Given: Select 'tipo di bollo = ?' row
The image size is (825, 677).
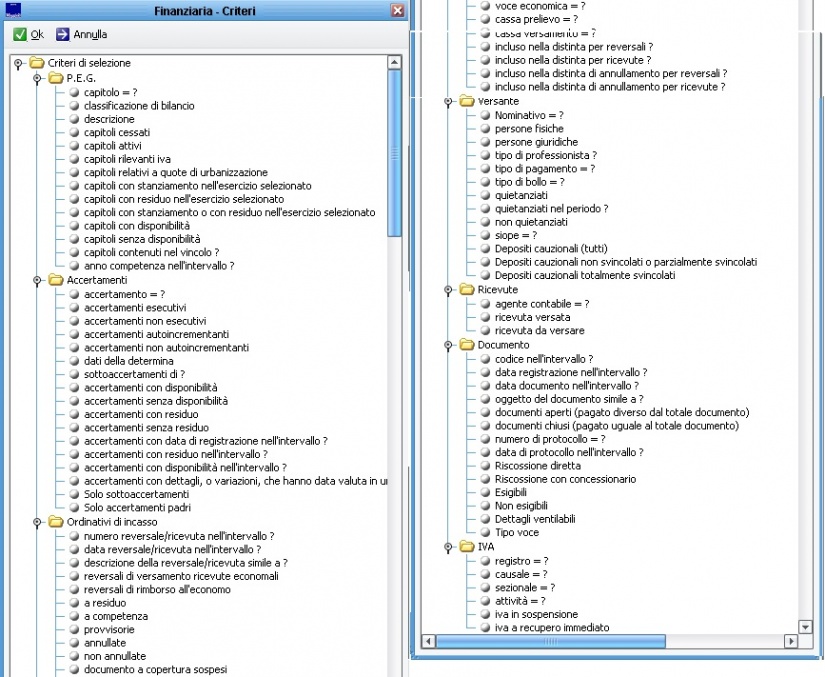Looking at the screenshot, I should [x=530, y=183].
